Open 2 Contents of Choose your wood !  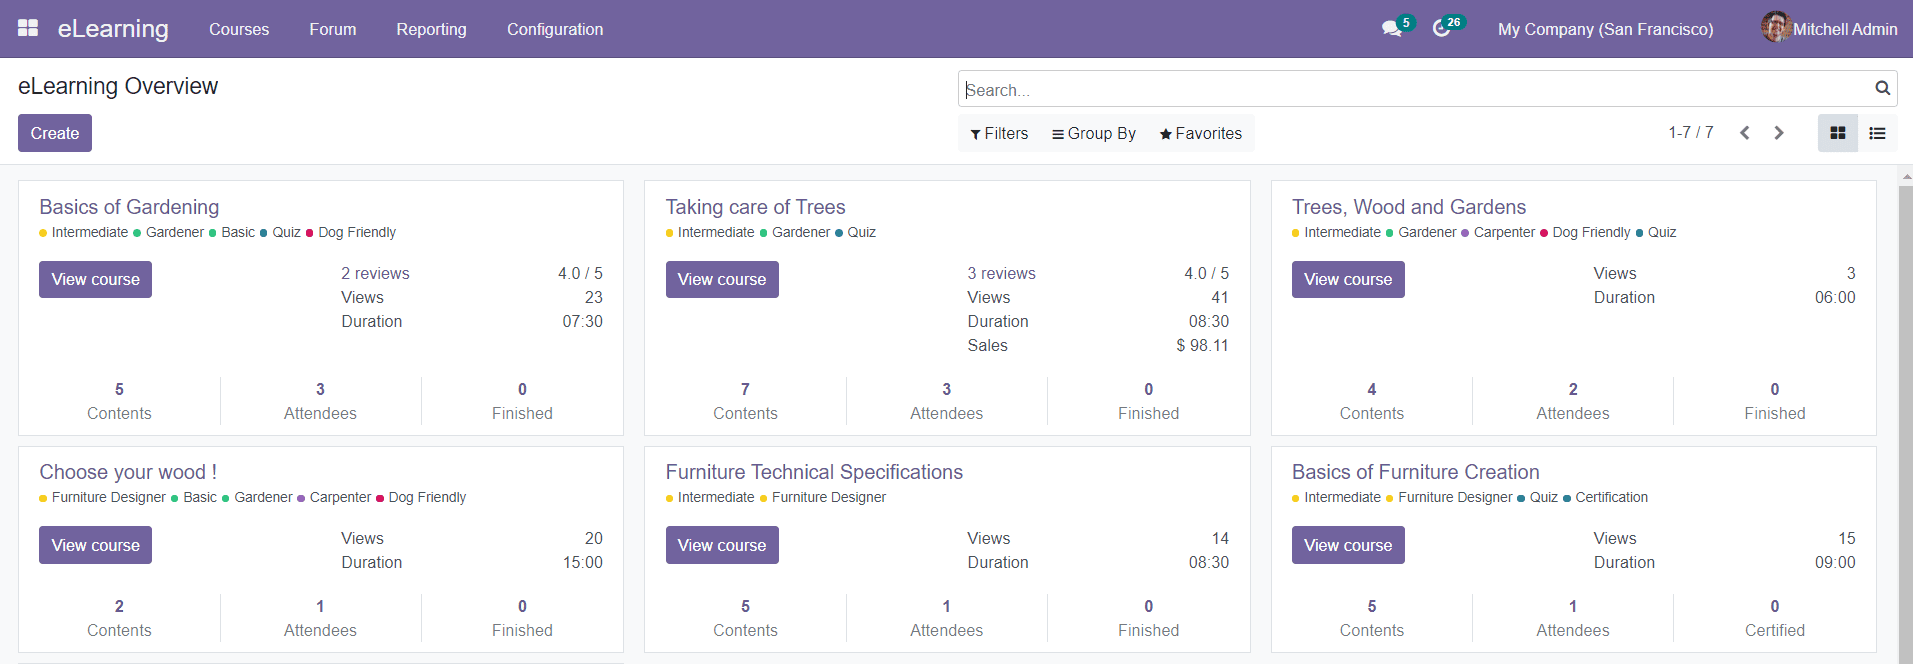pyautogui.click(x=119, y=618)
